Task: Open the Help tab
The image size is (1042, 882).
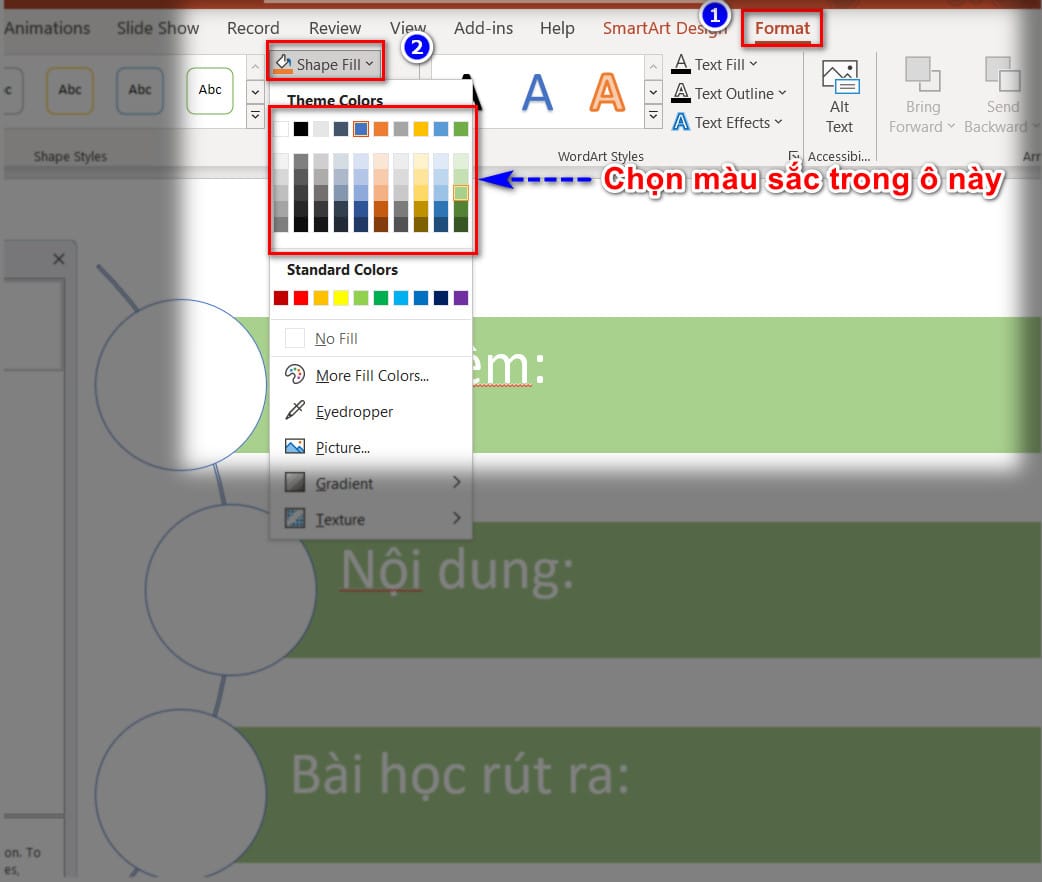Action: click(x=557, y=29)
